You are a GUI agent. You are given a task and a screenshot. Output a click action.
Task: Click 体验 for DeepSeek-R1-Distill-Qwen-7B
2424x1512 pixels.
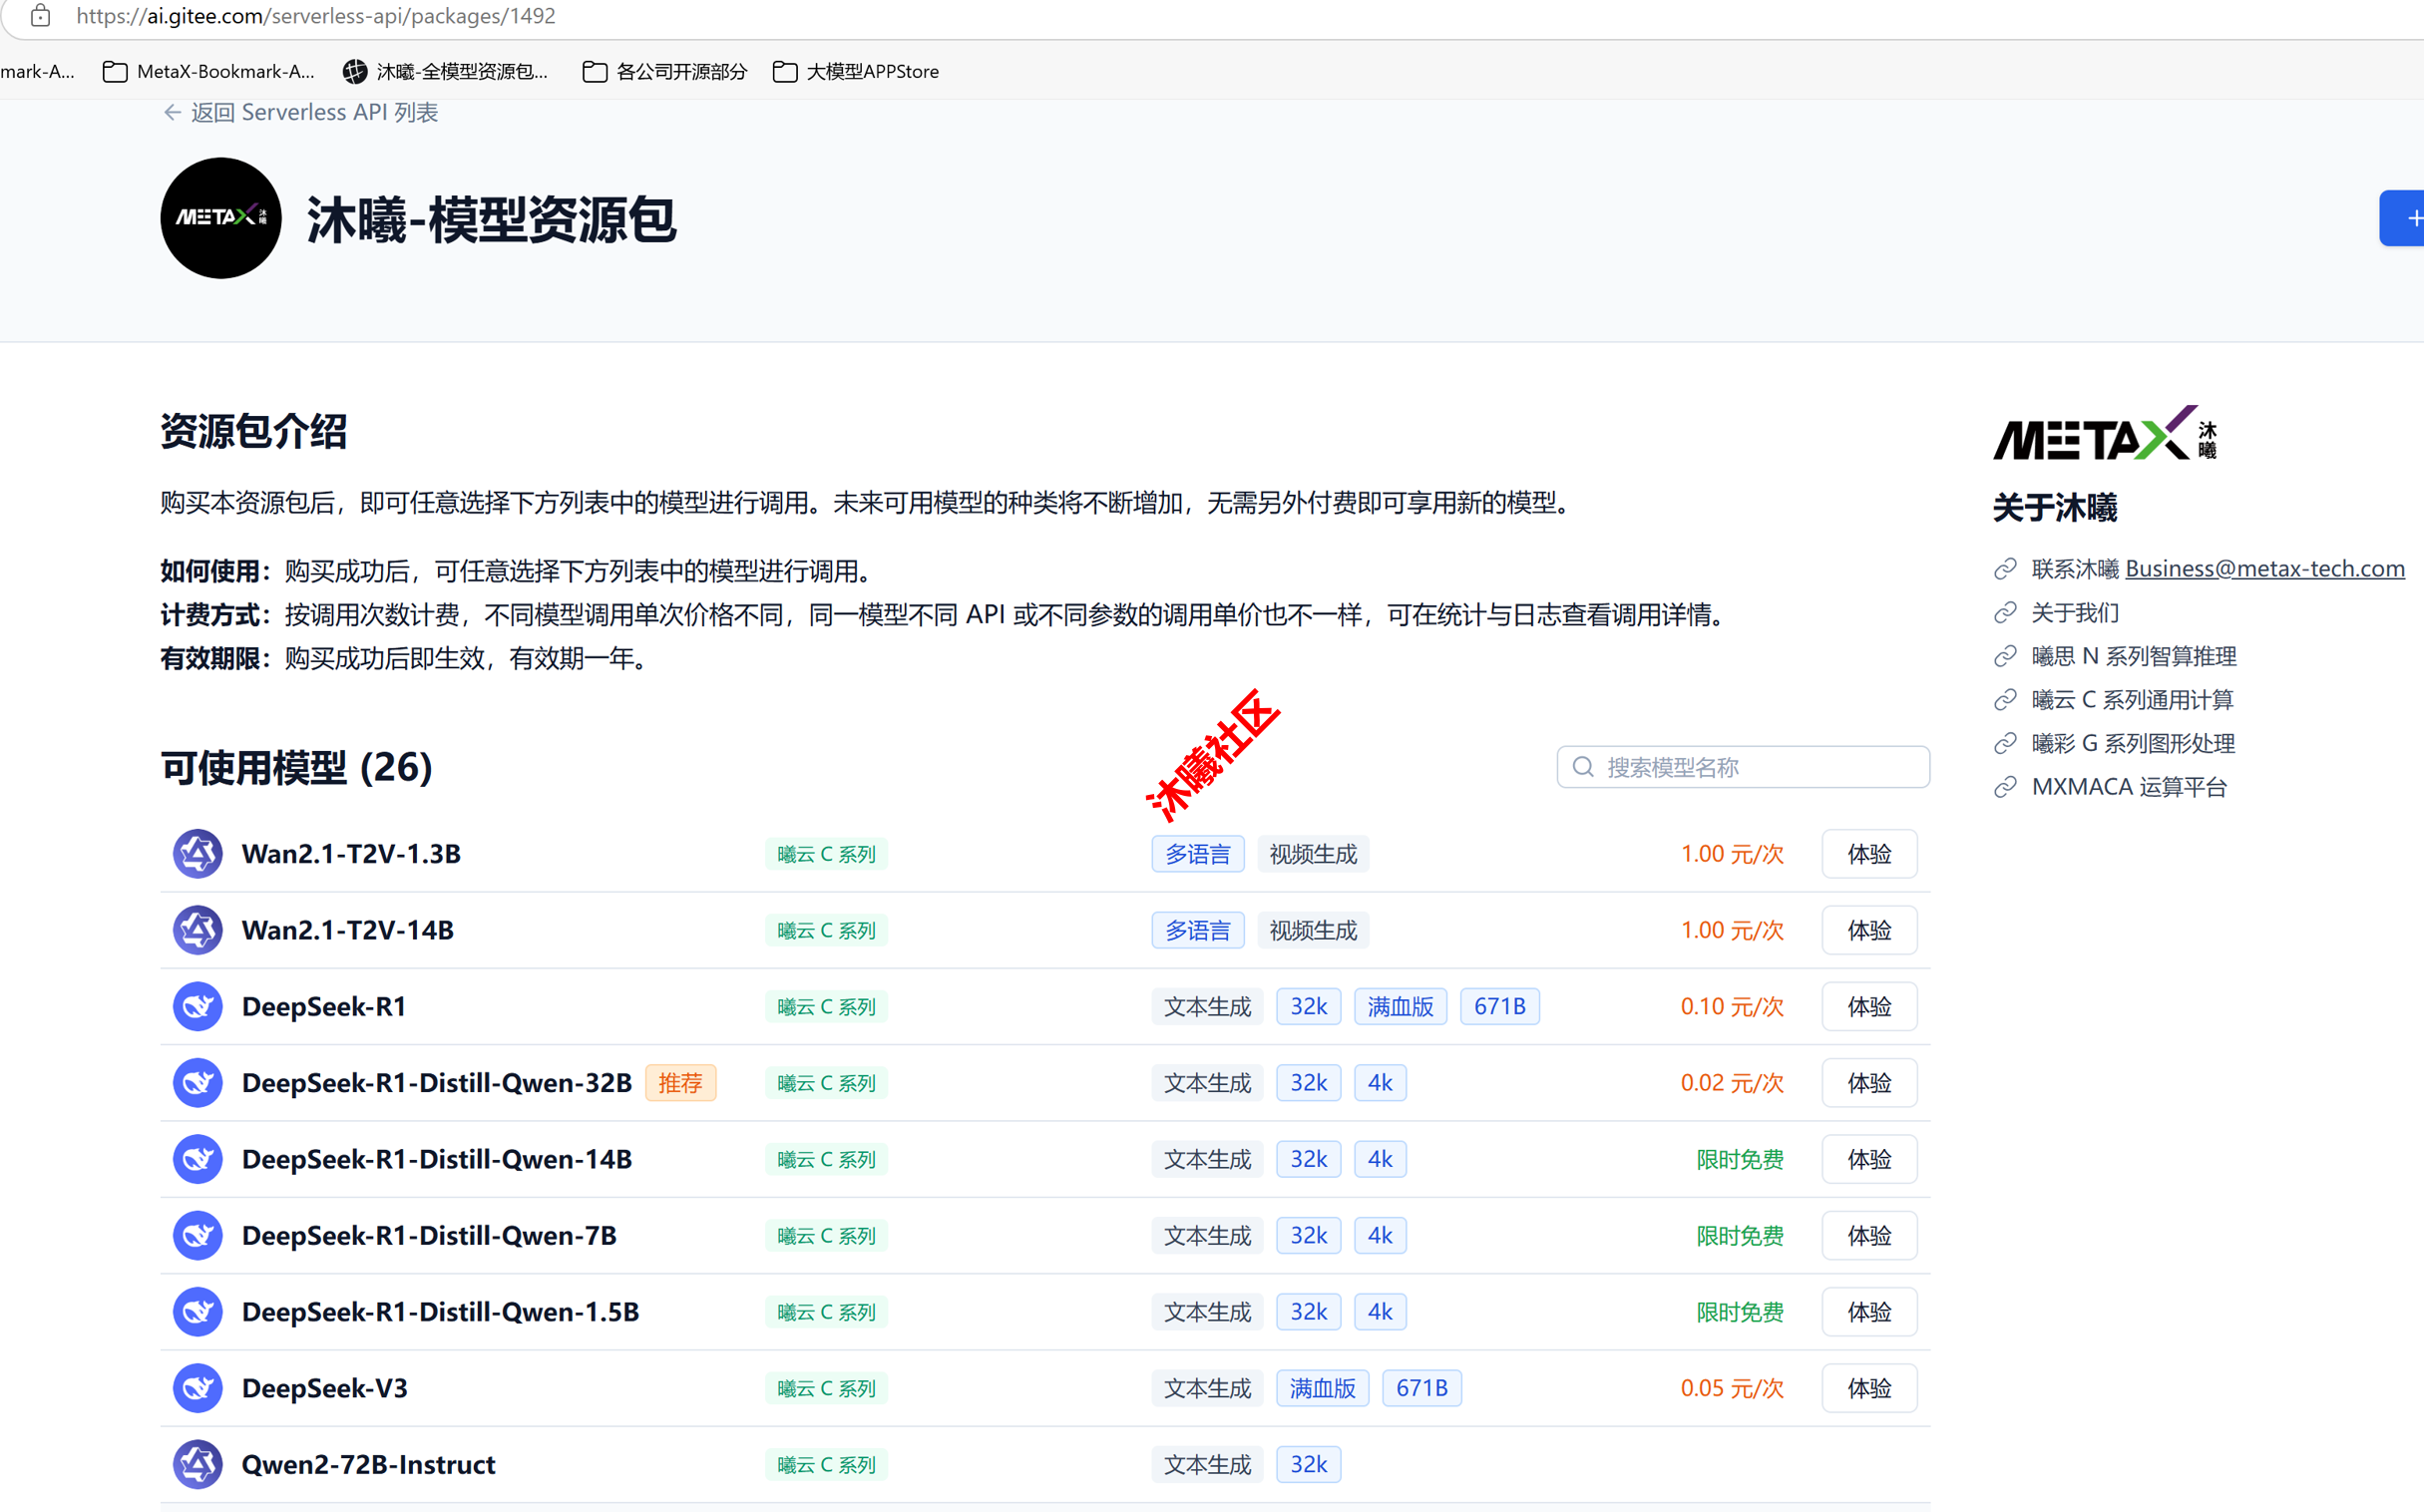1869,1236
